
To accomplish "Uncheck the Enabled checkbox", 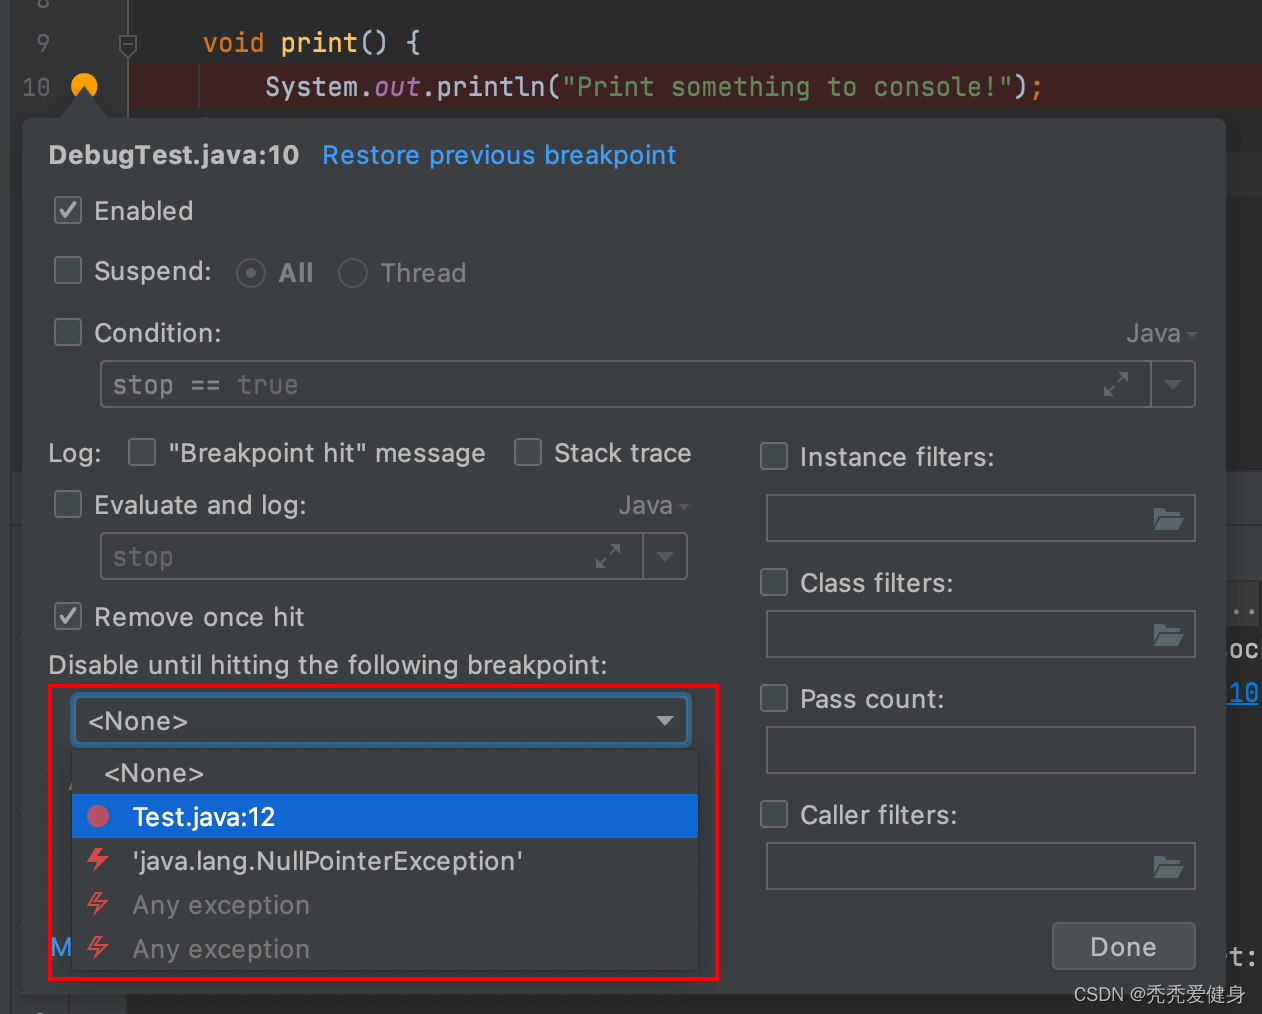I will pyautogui.click(x=68, y=211).
